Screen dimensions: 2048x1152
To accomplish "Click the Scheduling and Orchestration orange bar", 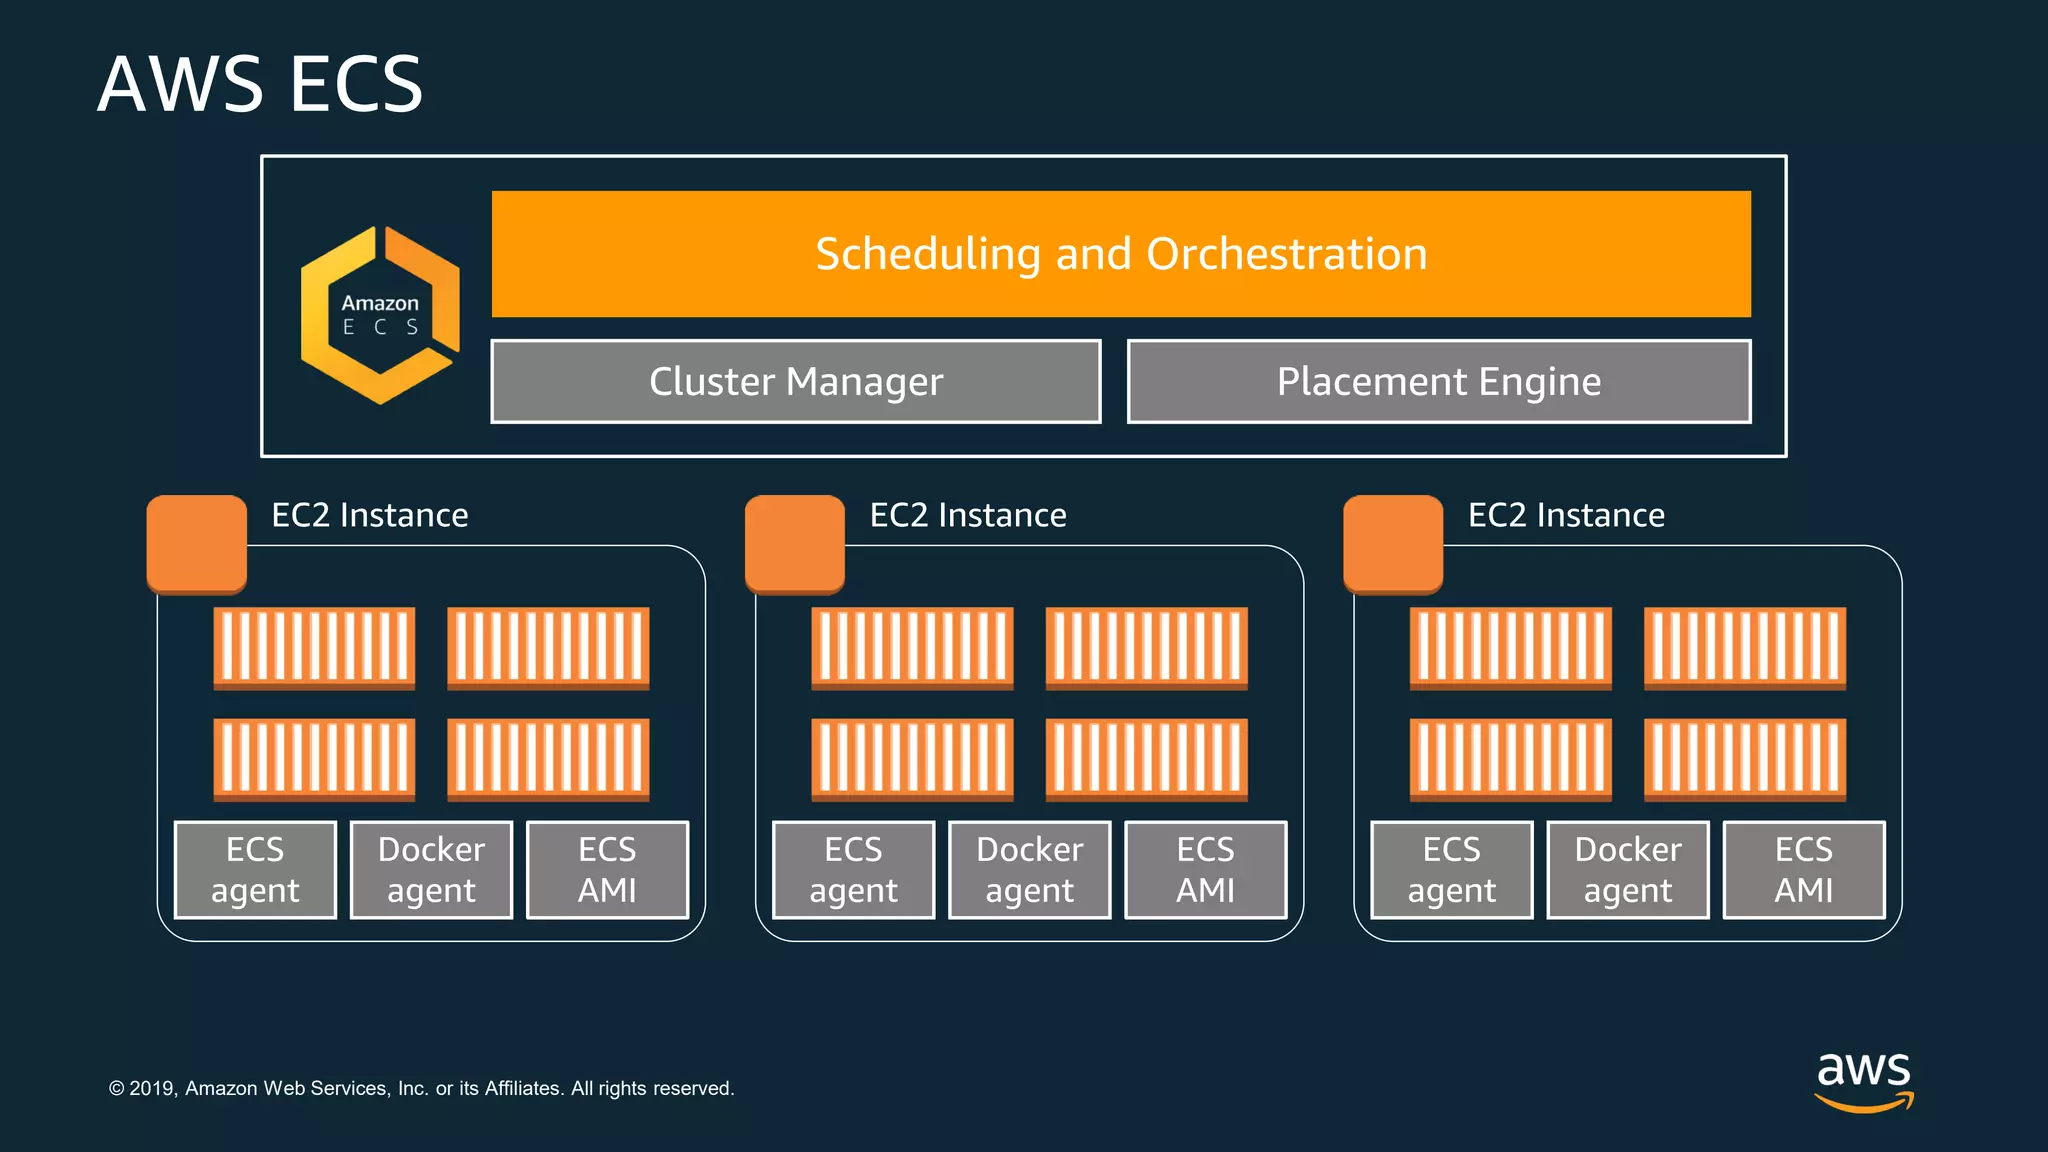I will (1121, 254).
